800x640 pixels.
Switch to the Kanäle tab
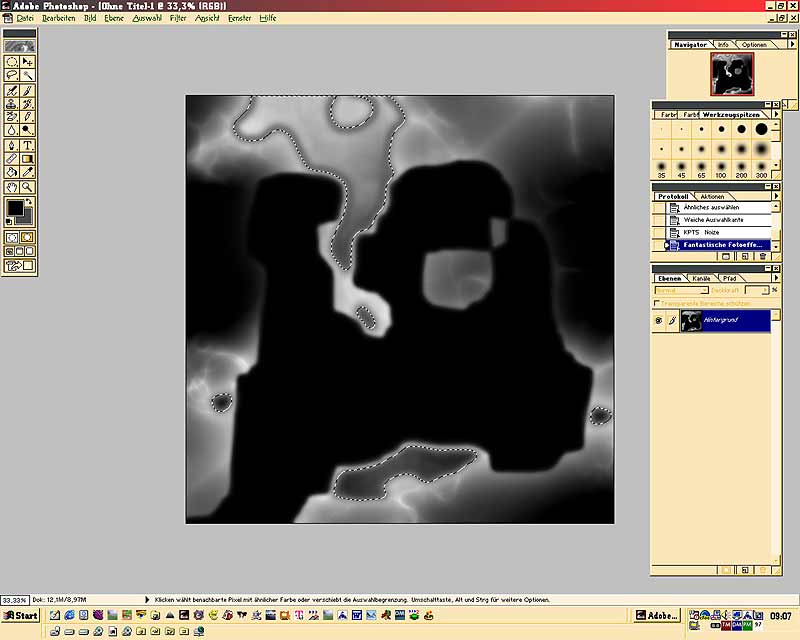[702, 278]
